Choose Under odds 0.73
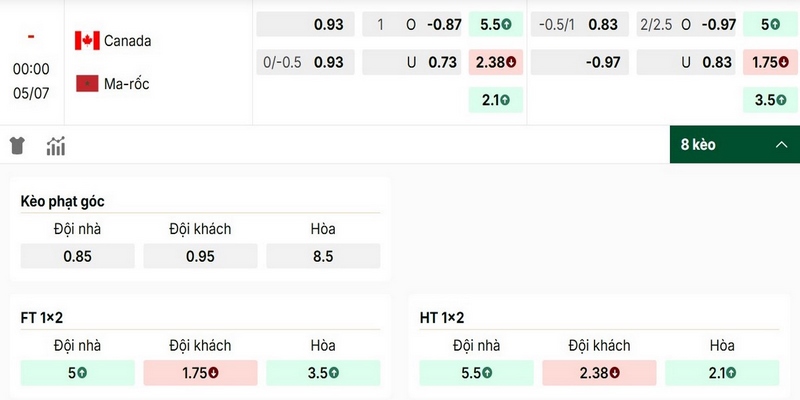The width and height of the screenshot is (800, 400). pos(412,62)
